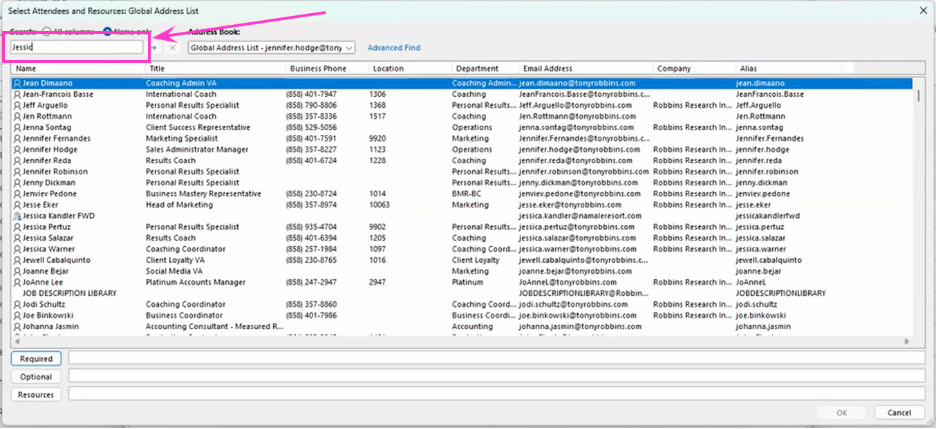The height and width of the screenshot is (429, 936).
Task: Select the All columns search option
Action: pyautogui.click(x=47, y=32)
